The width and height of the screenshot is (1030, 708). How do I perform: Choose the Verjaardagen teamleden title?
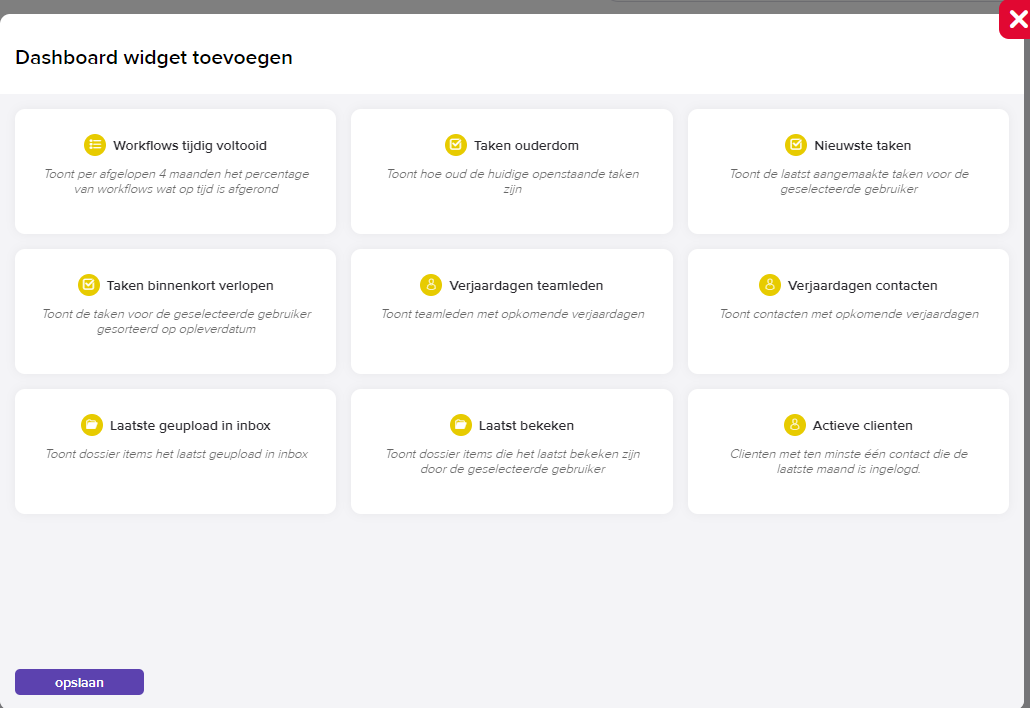click(x=526, y=286)
